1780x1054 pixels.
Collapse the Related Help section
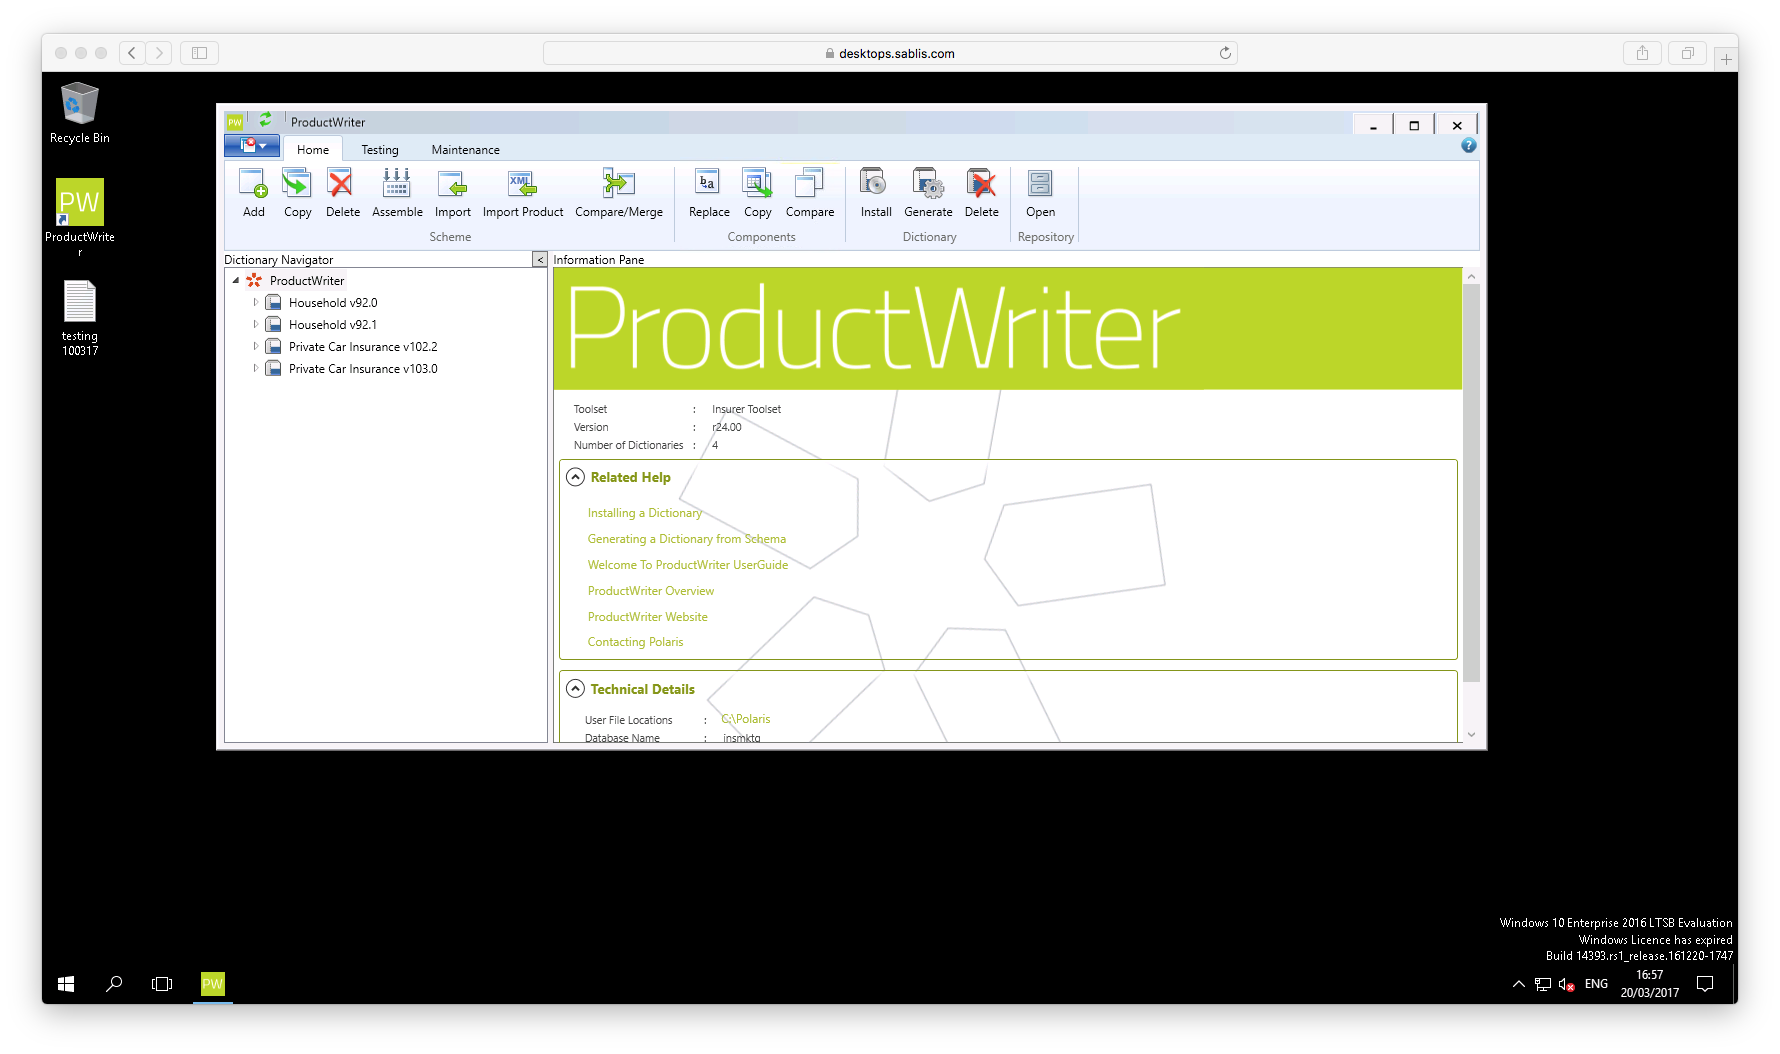[x=575, y=477]
